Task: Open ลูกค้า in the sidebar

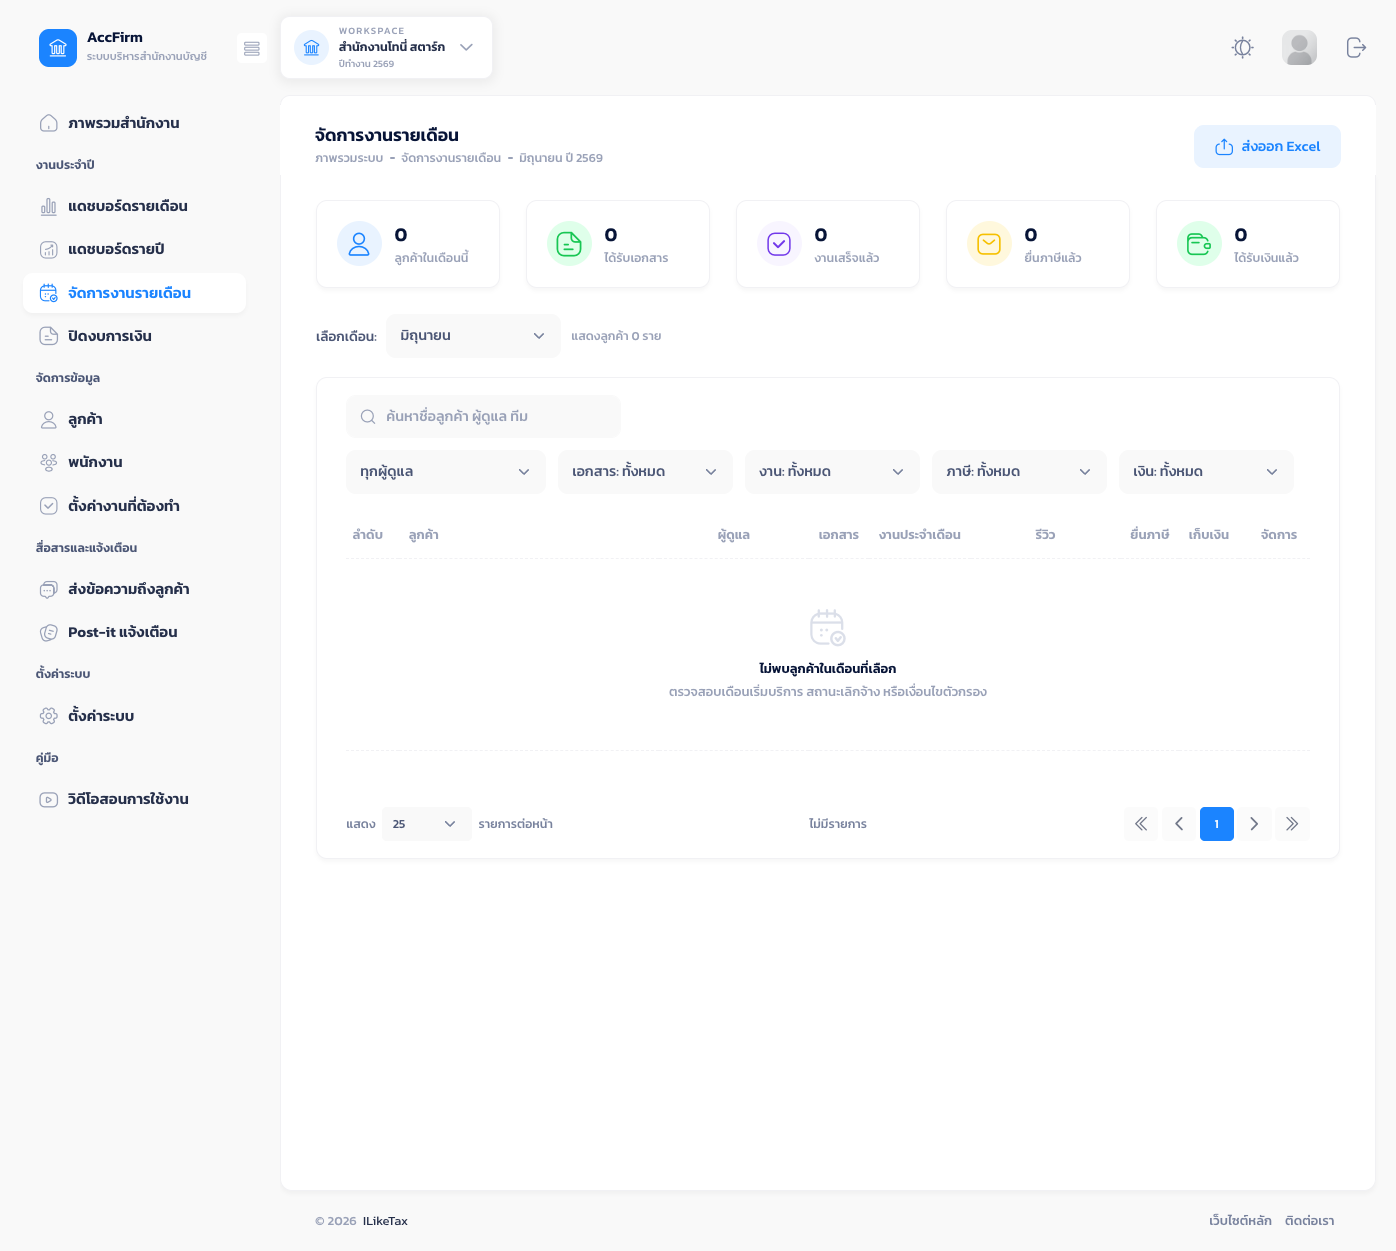Action: click(134, 419)
